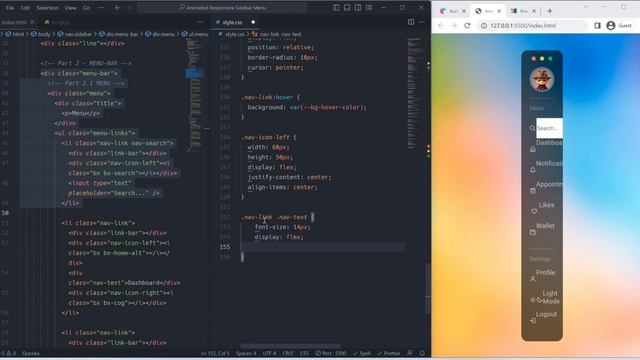Viewport: 640px width, 360px height.
Task: Open the feedback icon in status bar
Action: coord(410,353)
